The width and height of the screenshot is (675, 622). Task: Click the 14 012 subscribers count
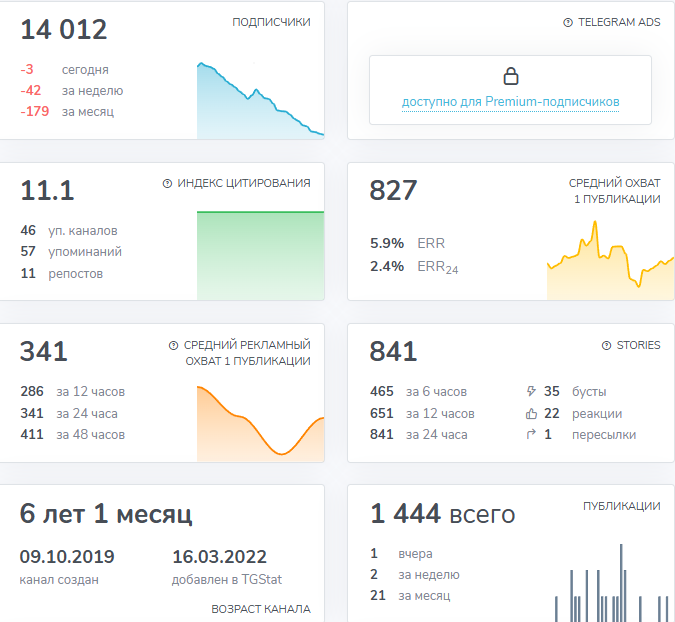(x=64, y=30)
